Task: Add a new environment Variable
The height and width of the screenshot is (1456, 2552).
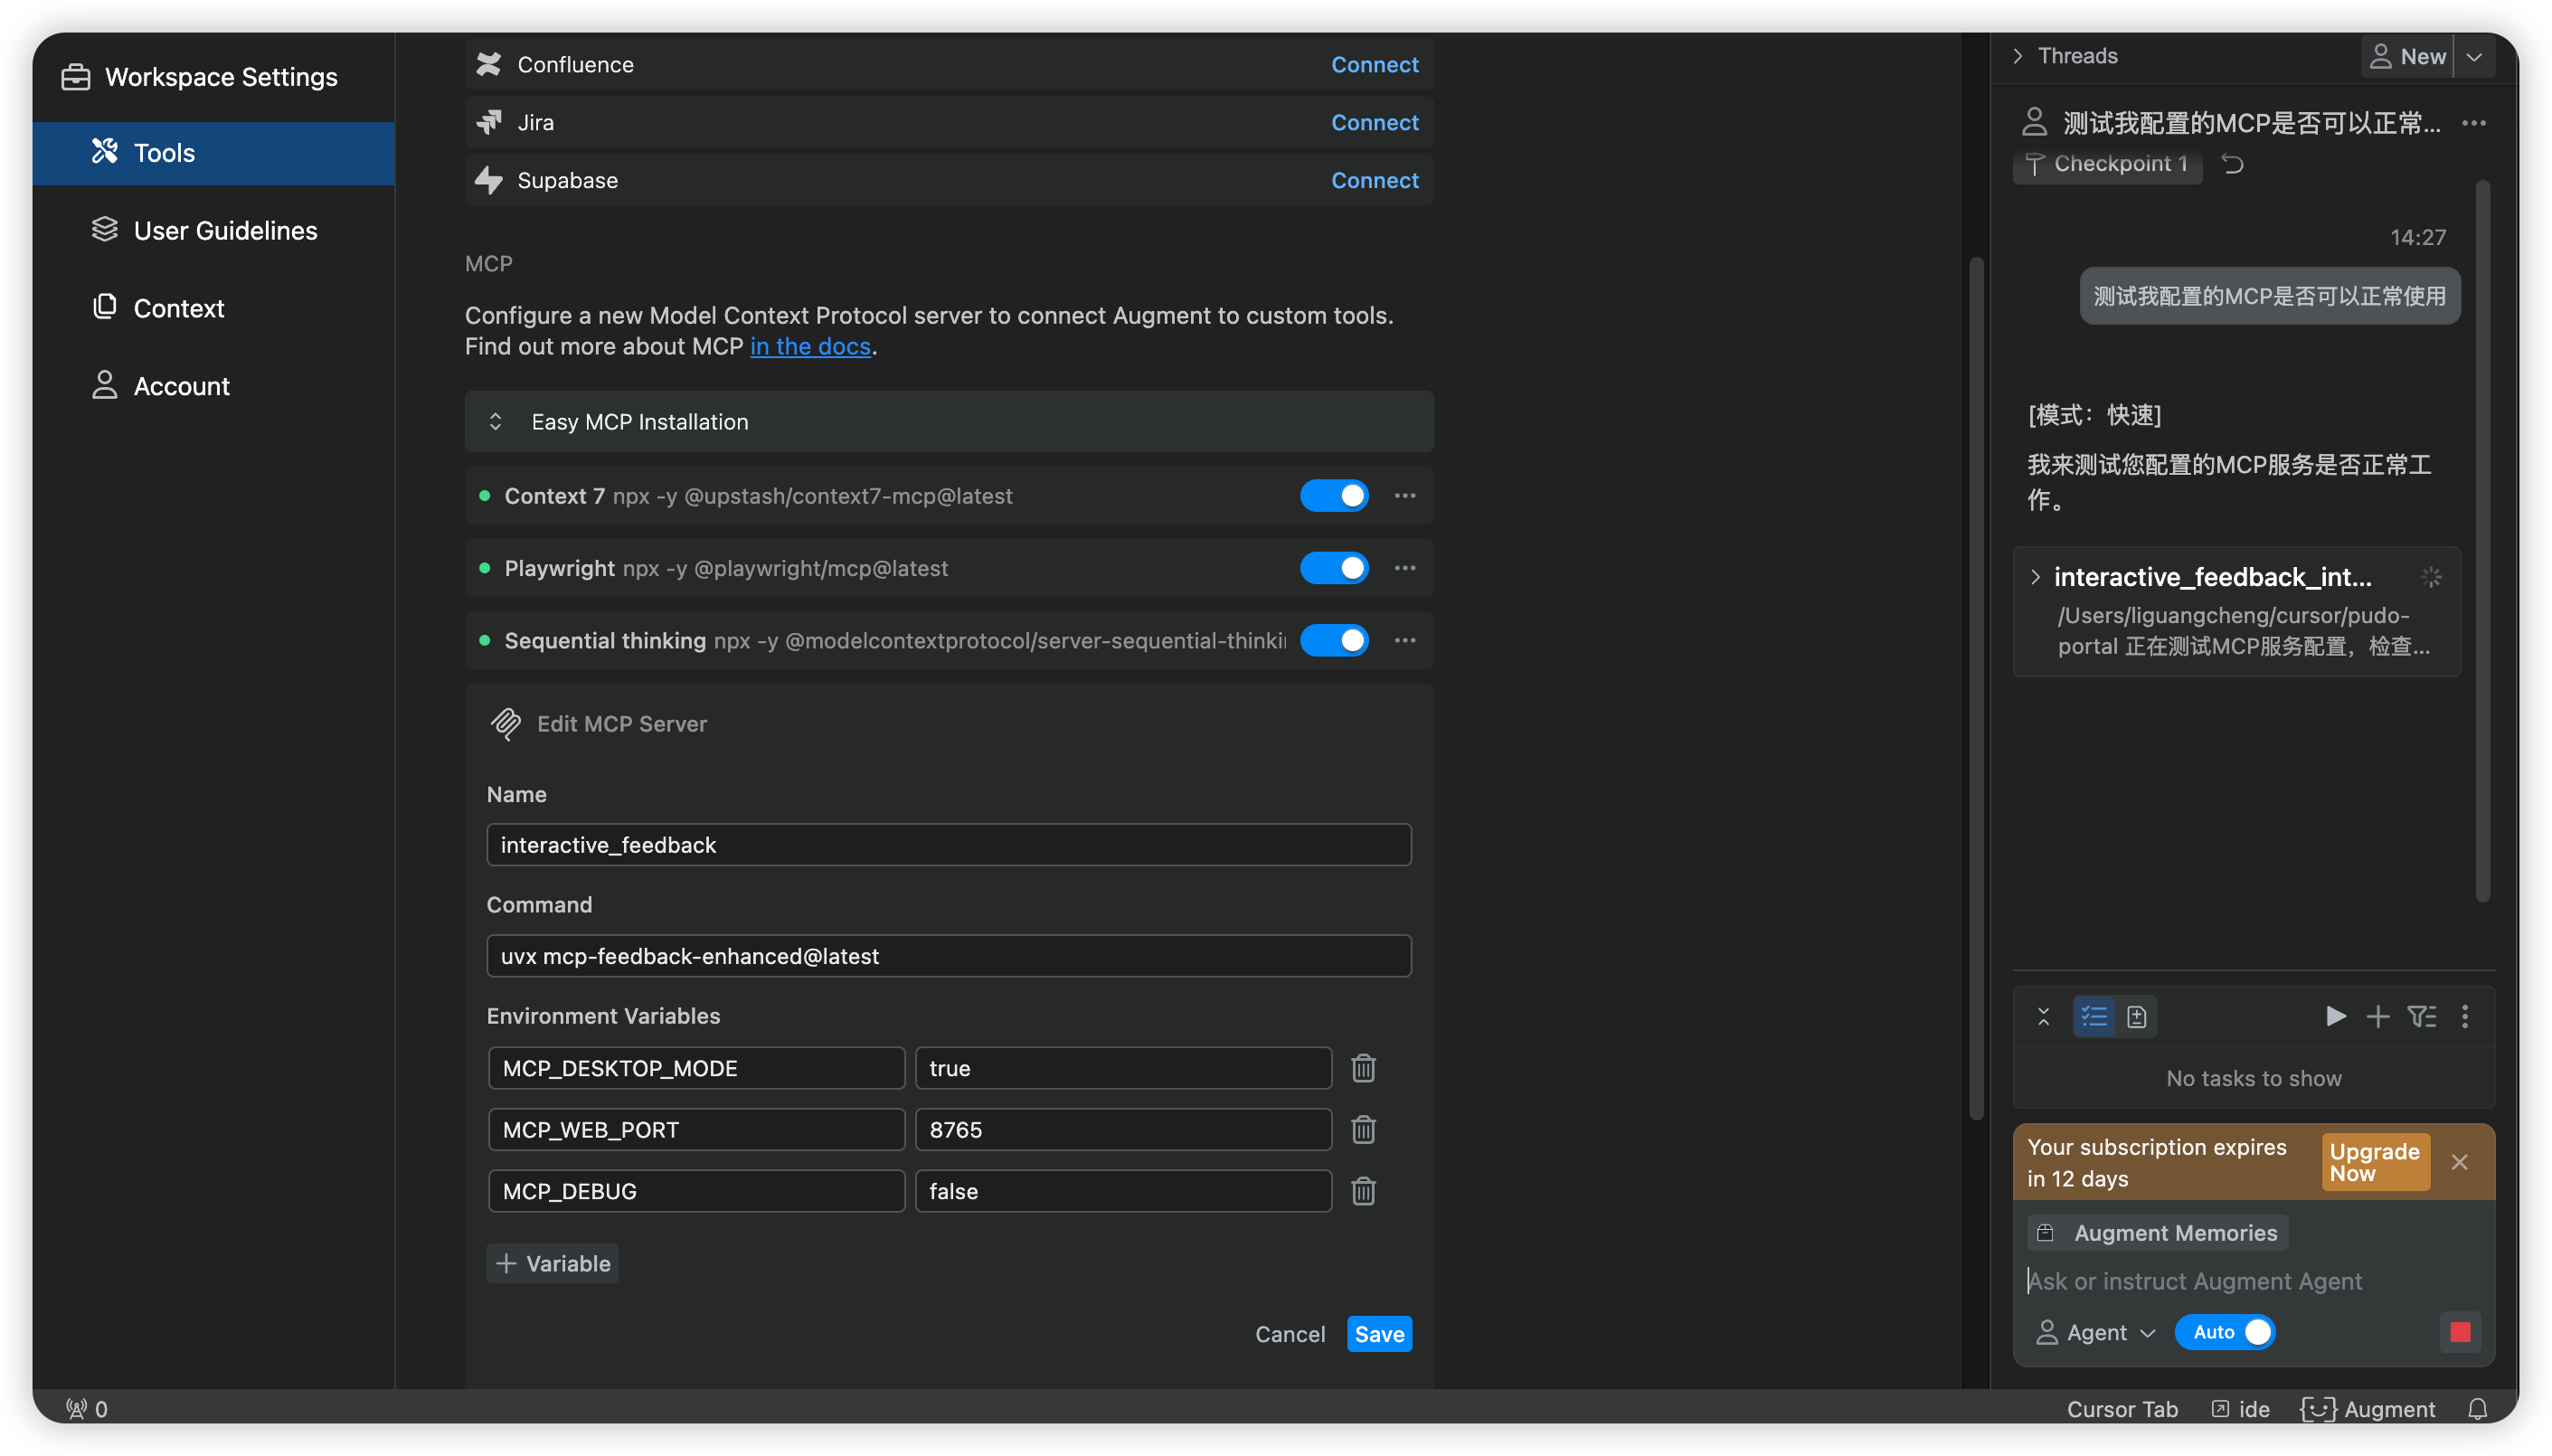Action: (552, 1264)
